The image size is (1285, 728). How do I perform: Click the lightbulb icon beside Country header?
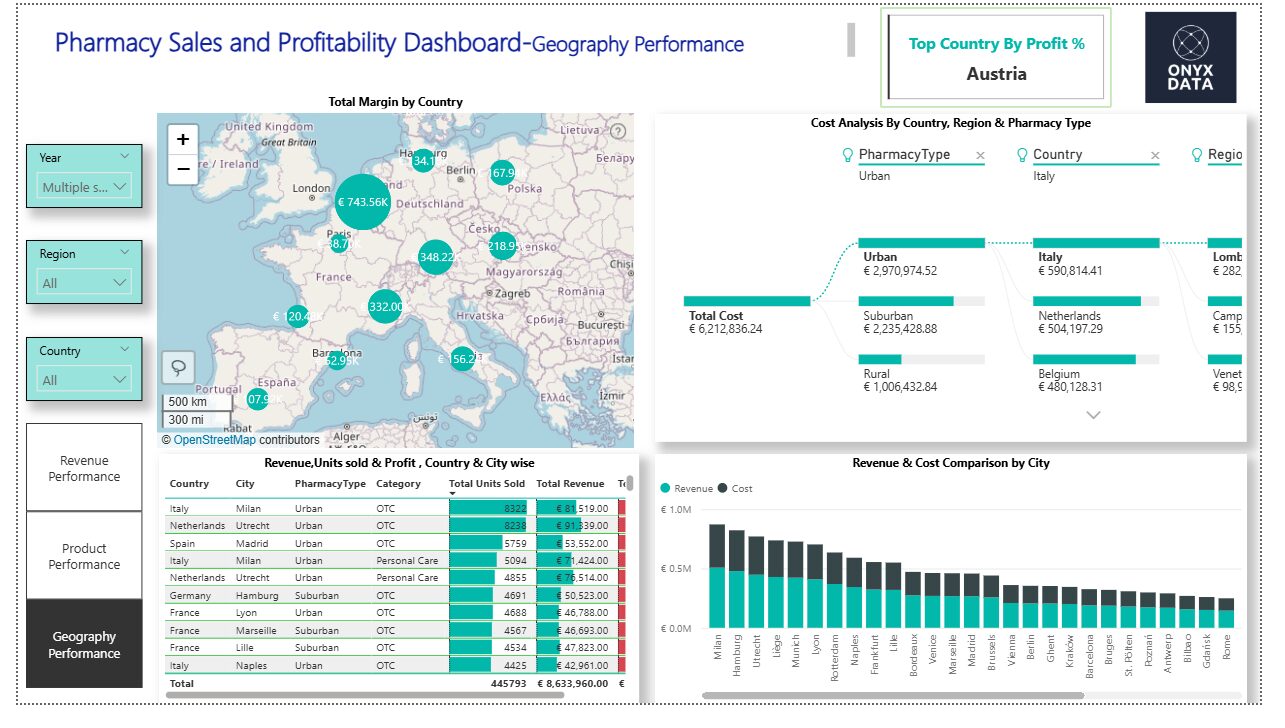(x=1022, y=155)
